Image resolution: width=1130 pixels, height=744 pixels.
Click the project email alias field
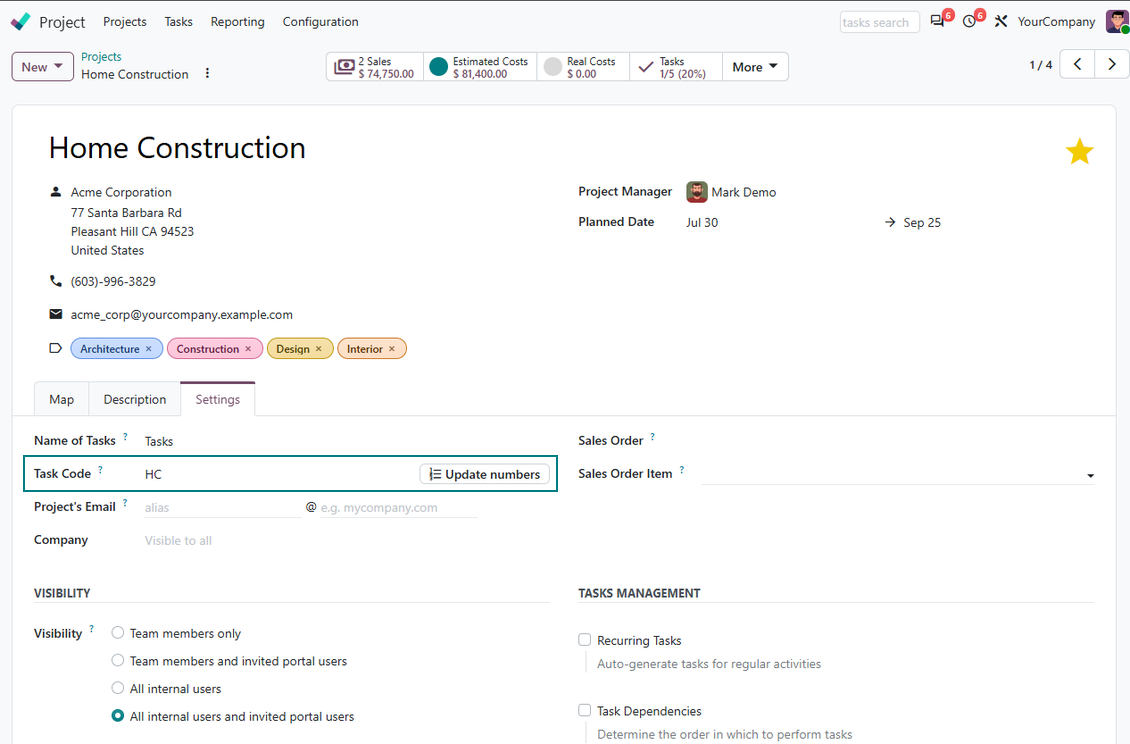point(222,508)
